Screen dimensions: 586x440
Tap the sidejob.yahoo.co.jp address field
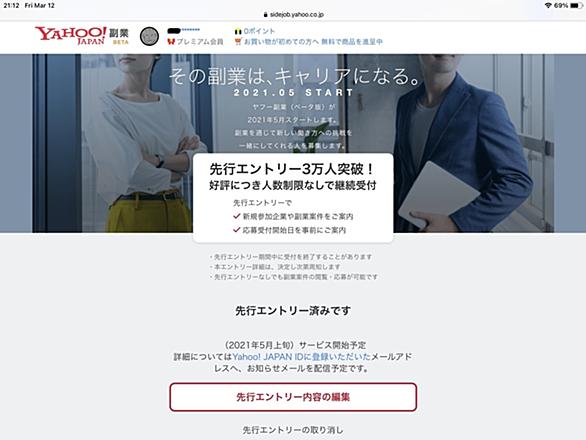click(x=293, y=15)
